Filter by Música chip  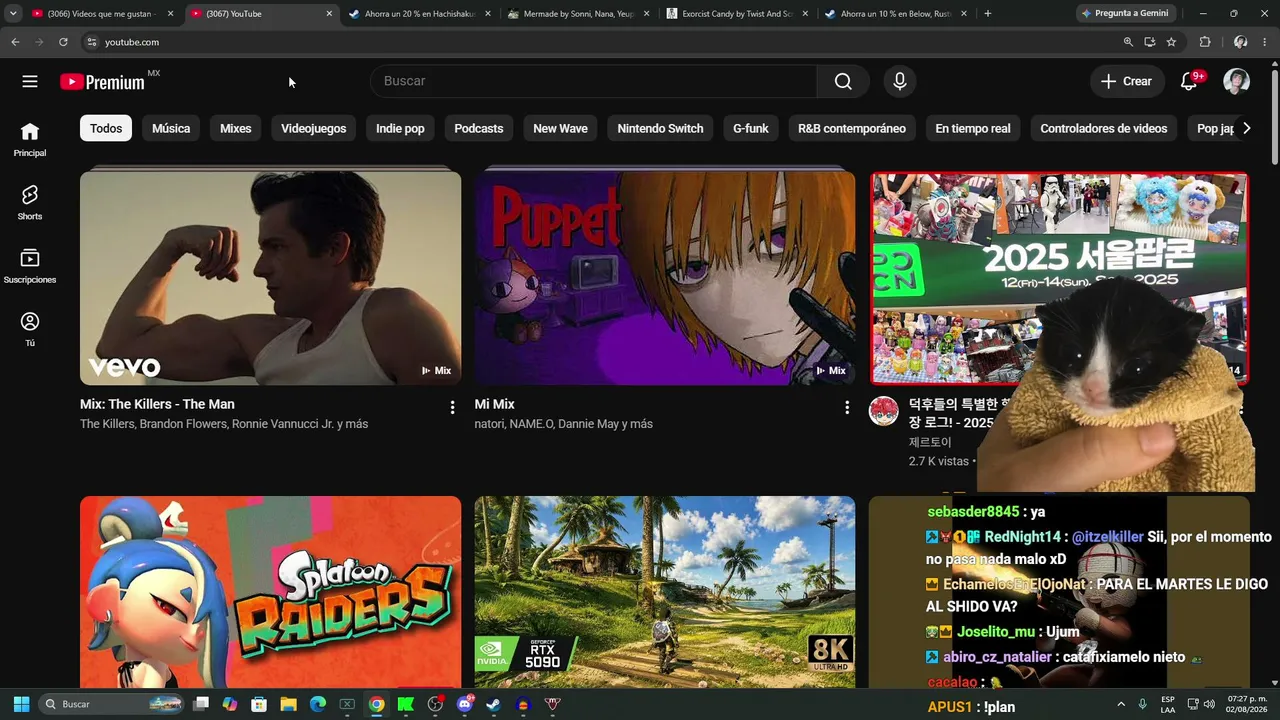171,128
